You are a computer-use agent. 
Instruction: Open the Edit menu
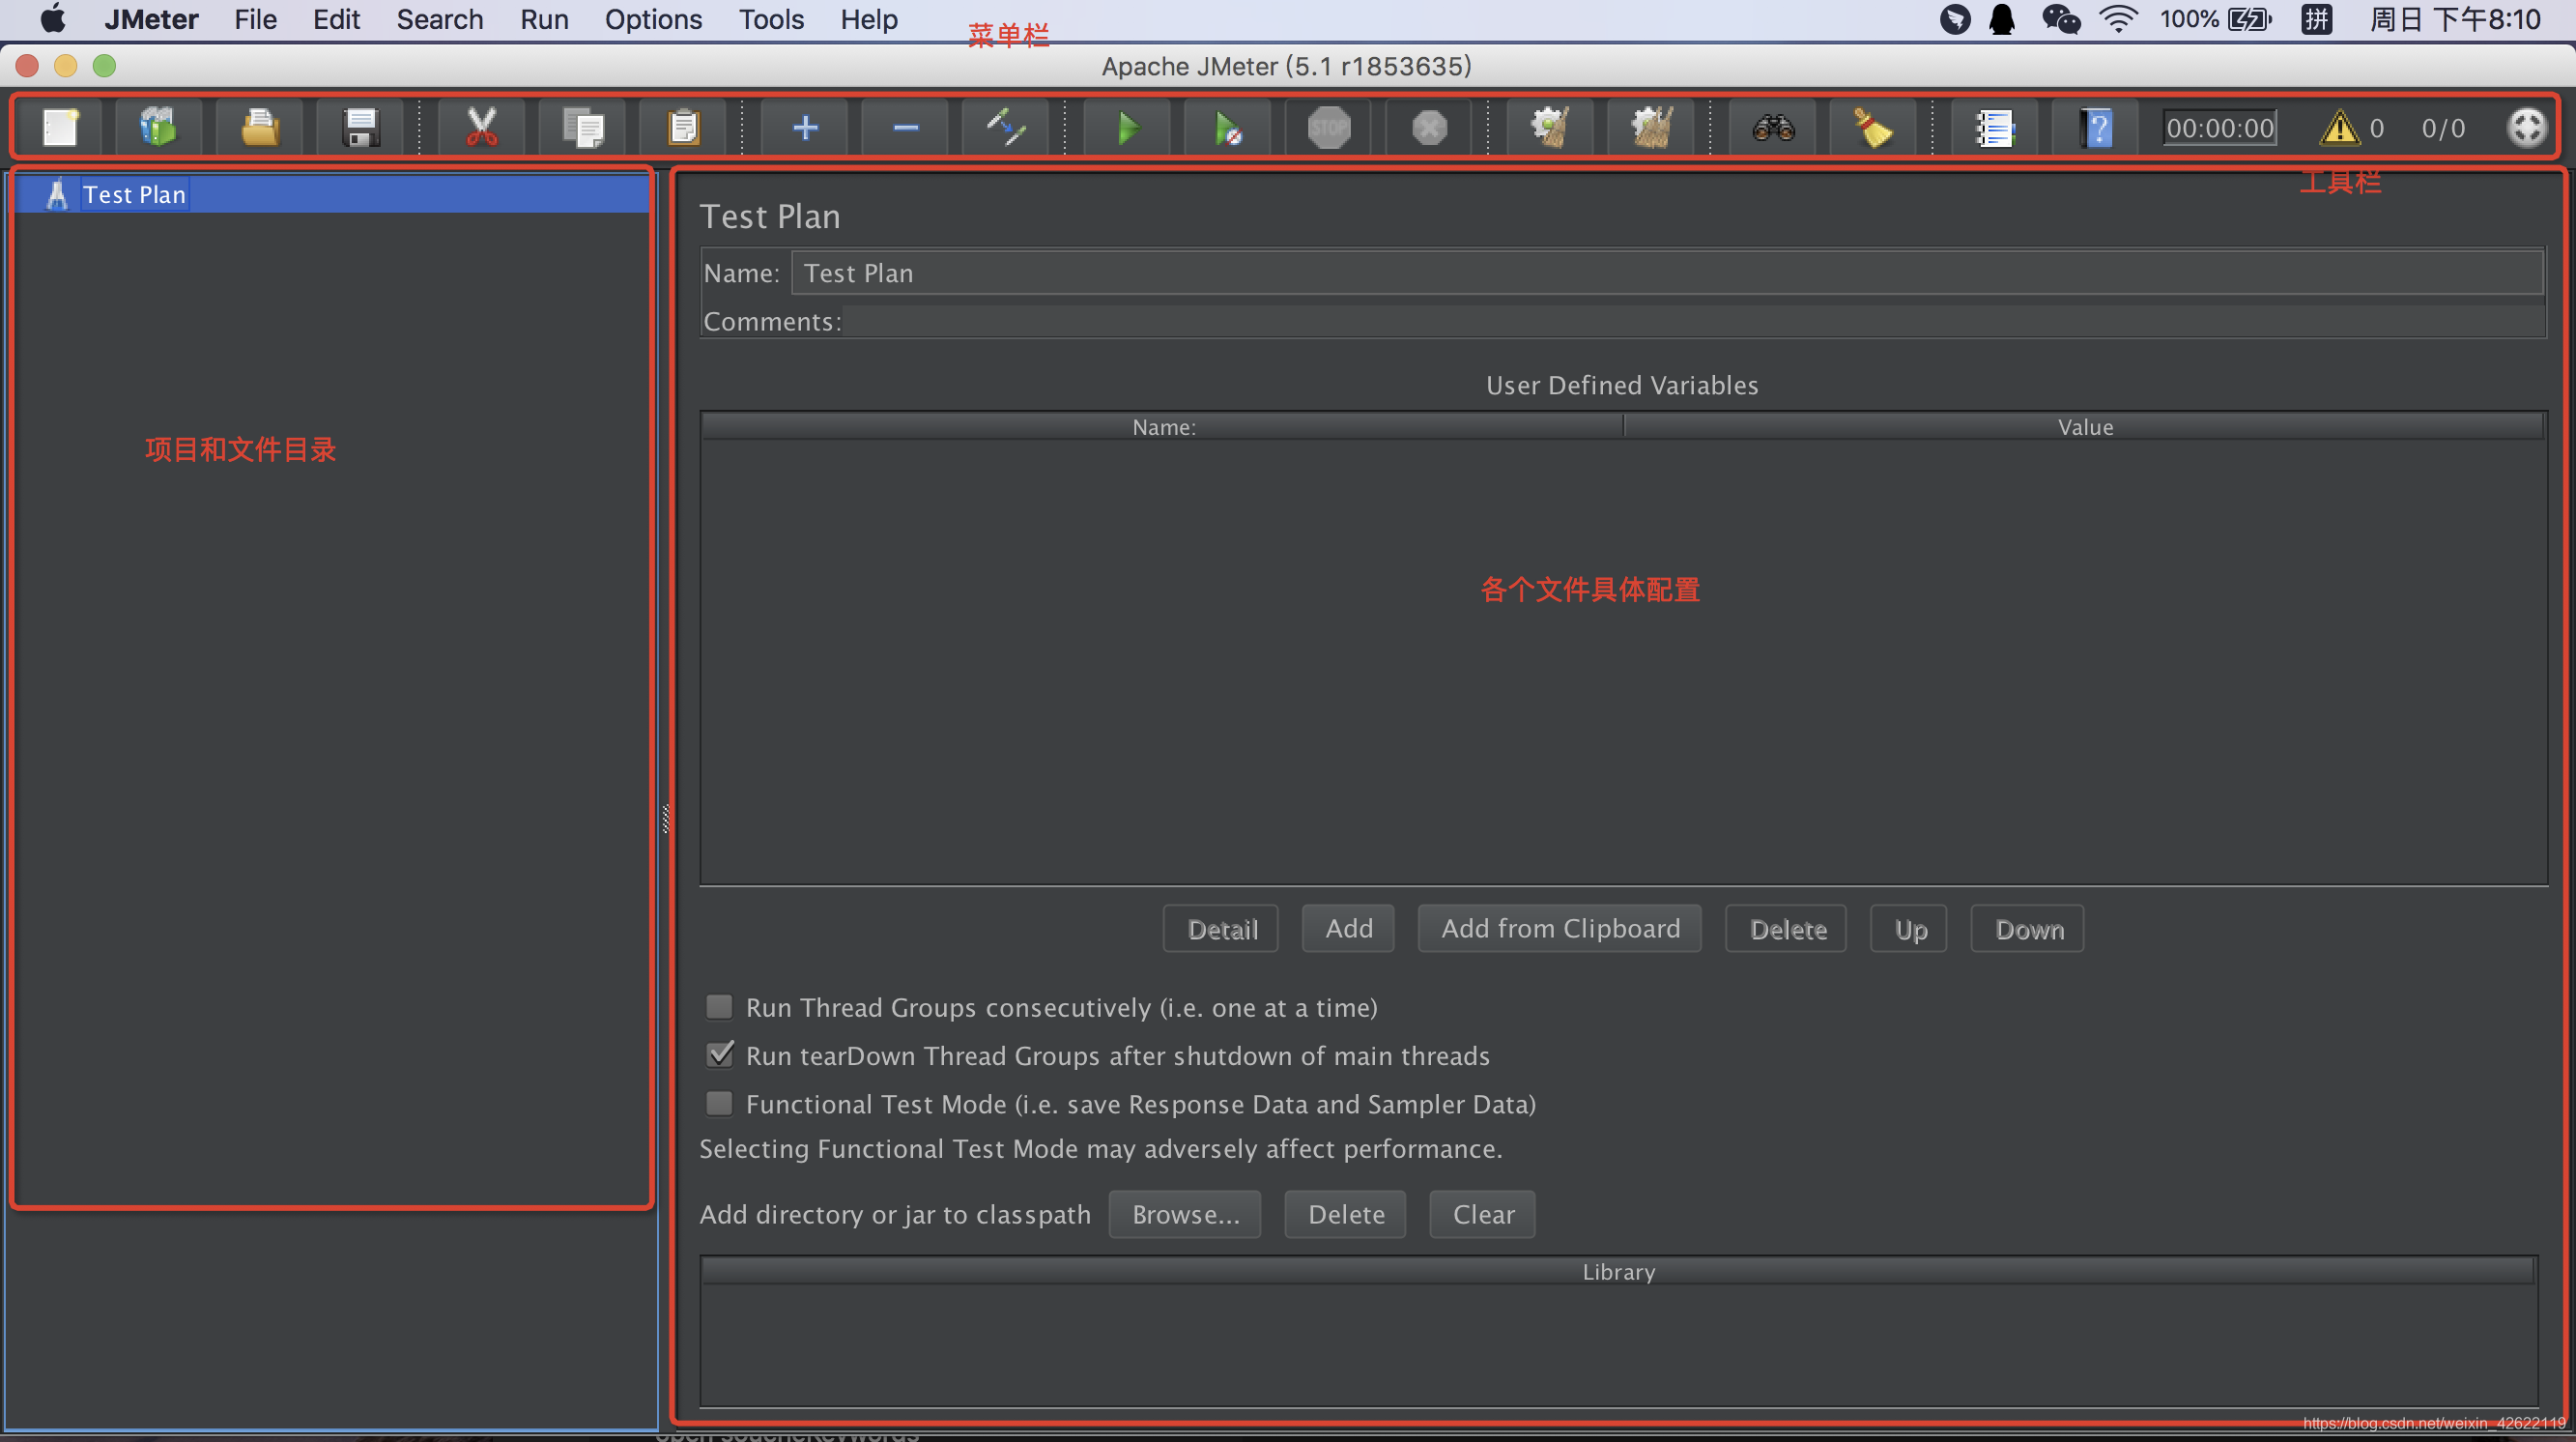click(336, 19)
